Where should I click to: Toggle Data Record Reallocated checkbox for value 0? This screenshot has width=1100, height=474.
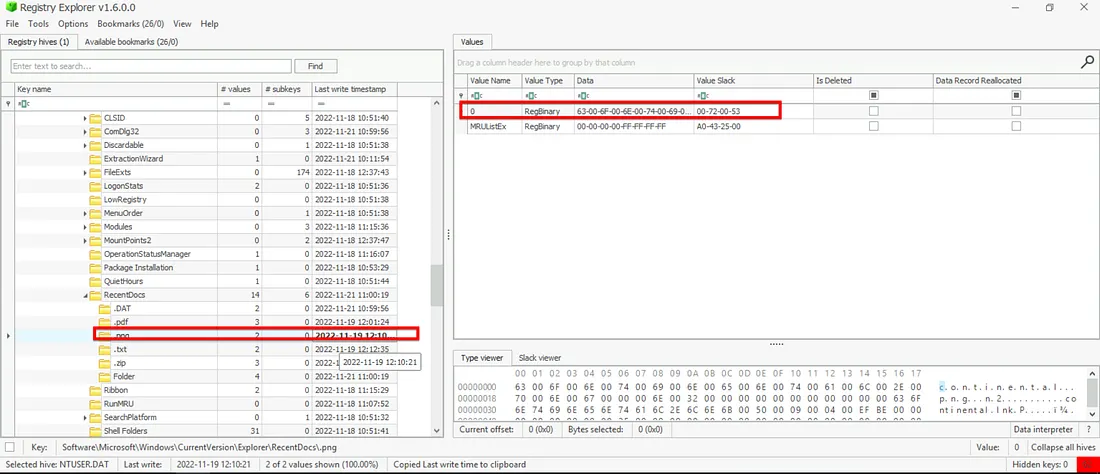pos(1016,111)
